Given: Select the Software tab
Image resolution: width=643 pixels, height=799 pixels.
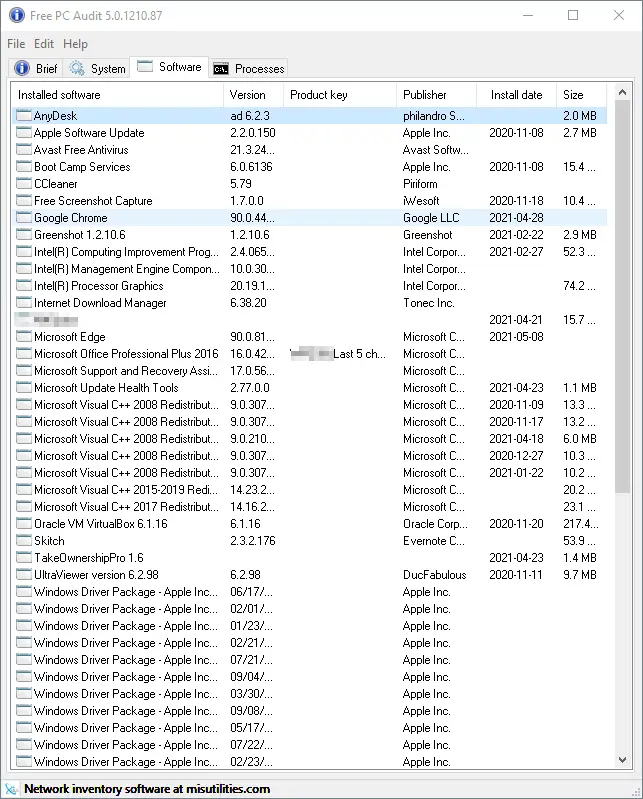Looking at the screenshot, I should click(x=169, y=67).
